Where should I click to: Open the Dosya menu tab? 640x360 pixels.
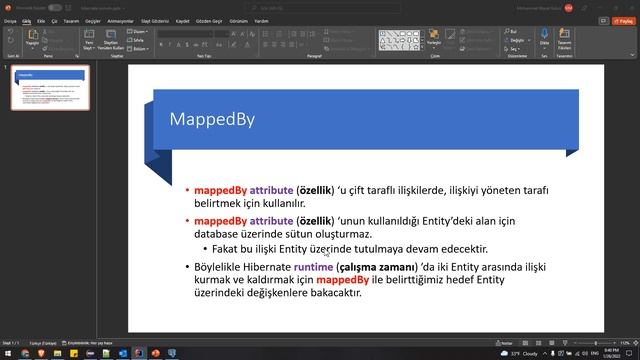coord(10,21)
